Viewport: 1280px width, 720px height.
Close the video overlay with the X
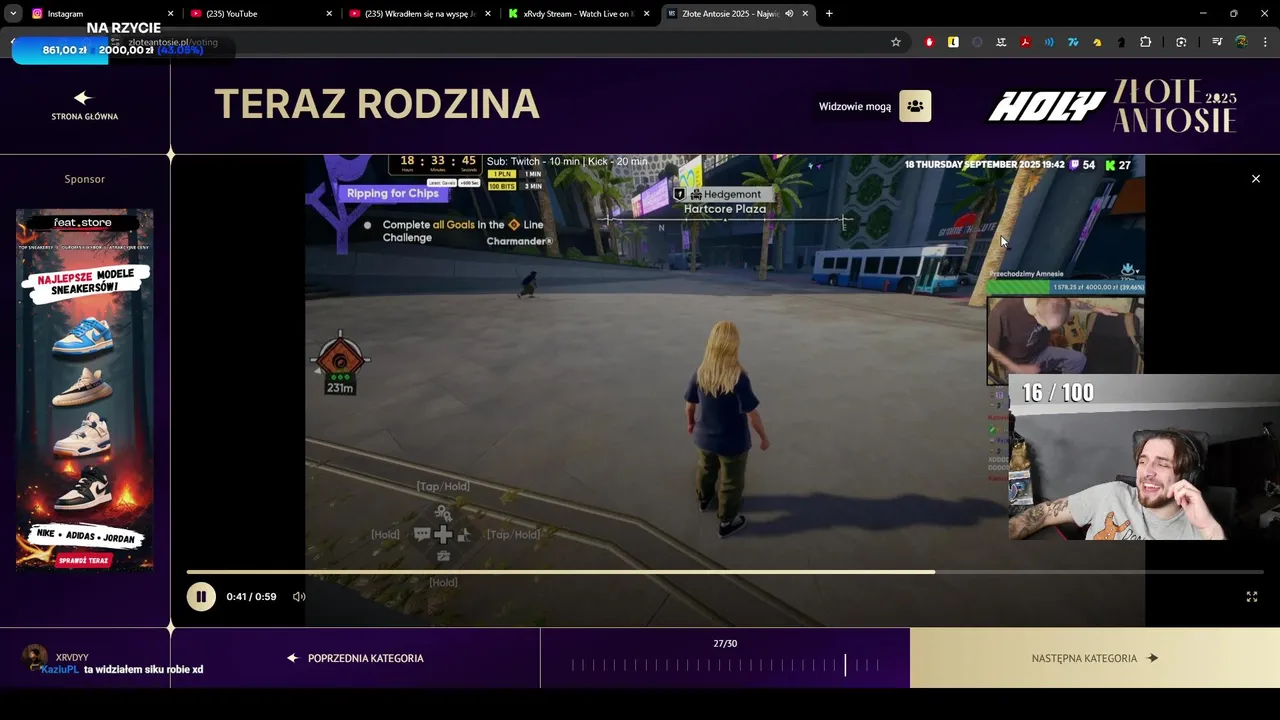(1256, 179)
